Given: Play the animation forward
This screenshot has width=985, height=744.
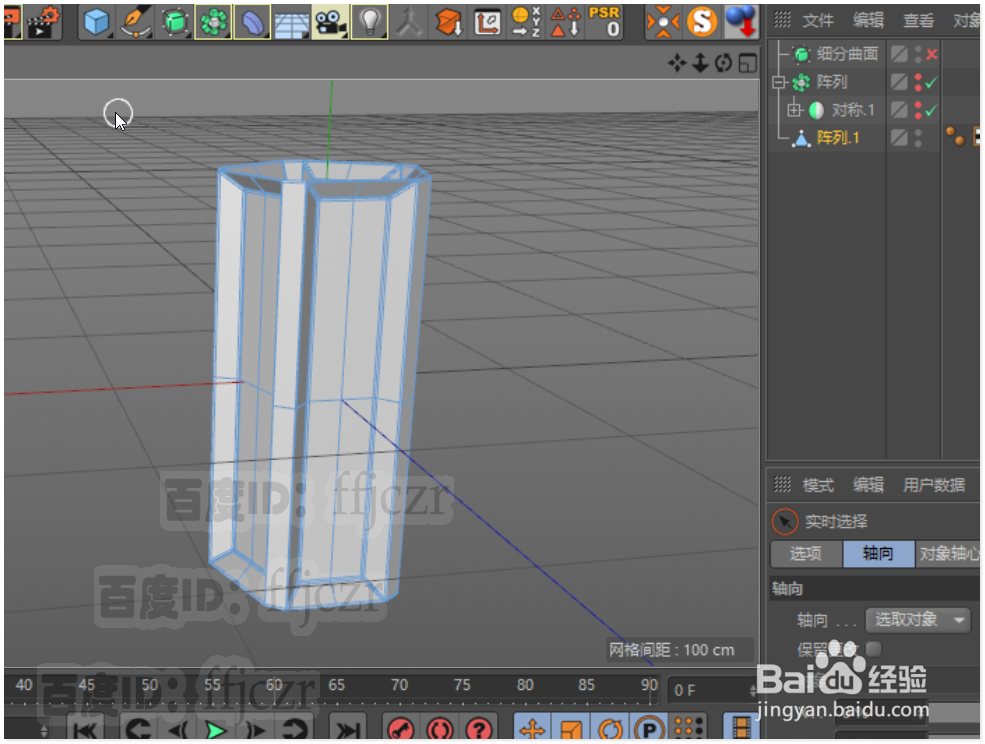Looking at the screenshot, I should tap(216, 730).
